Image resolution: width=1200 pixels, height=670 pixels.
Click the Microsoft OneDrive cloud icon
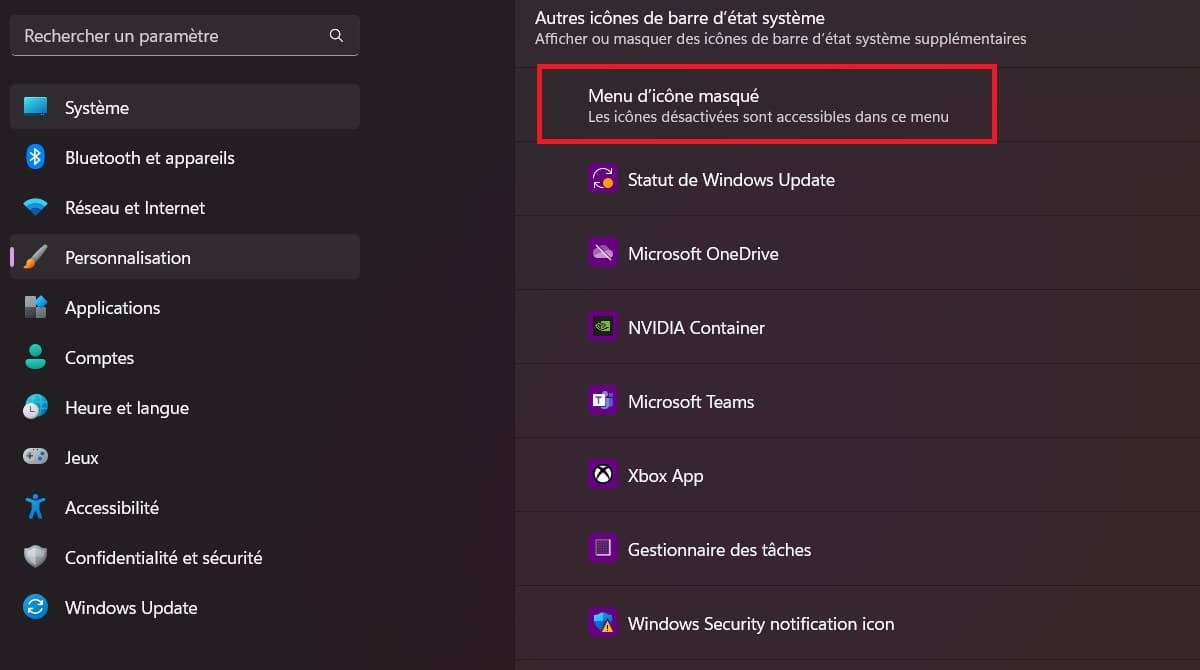[603, 253]
